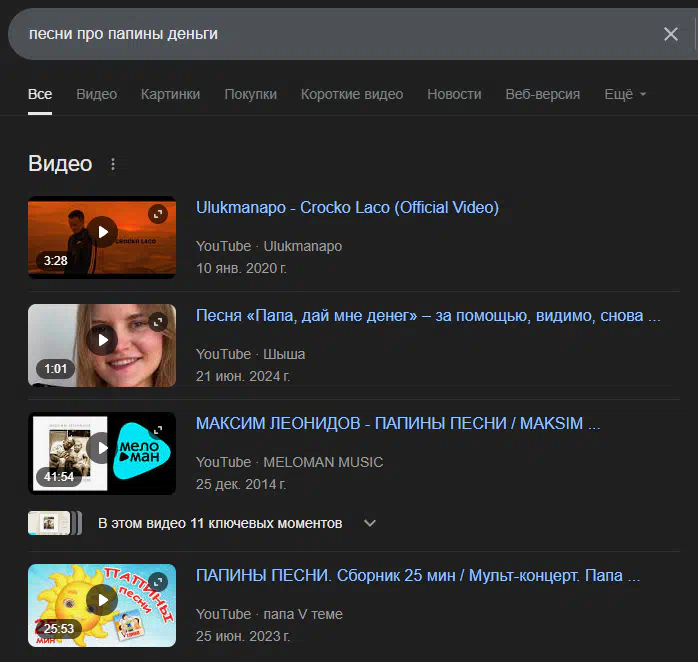Go to the Новости tab
Viewport: 698px width, 662px height.
[x=455, y=94]
